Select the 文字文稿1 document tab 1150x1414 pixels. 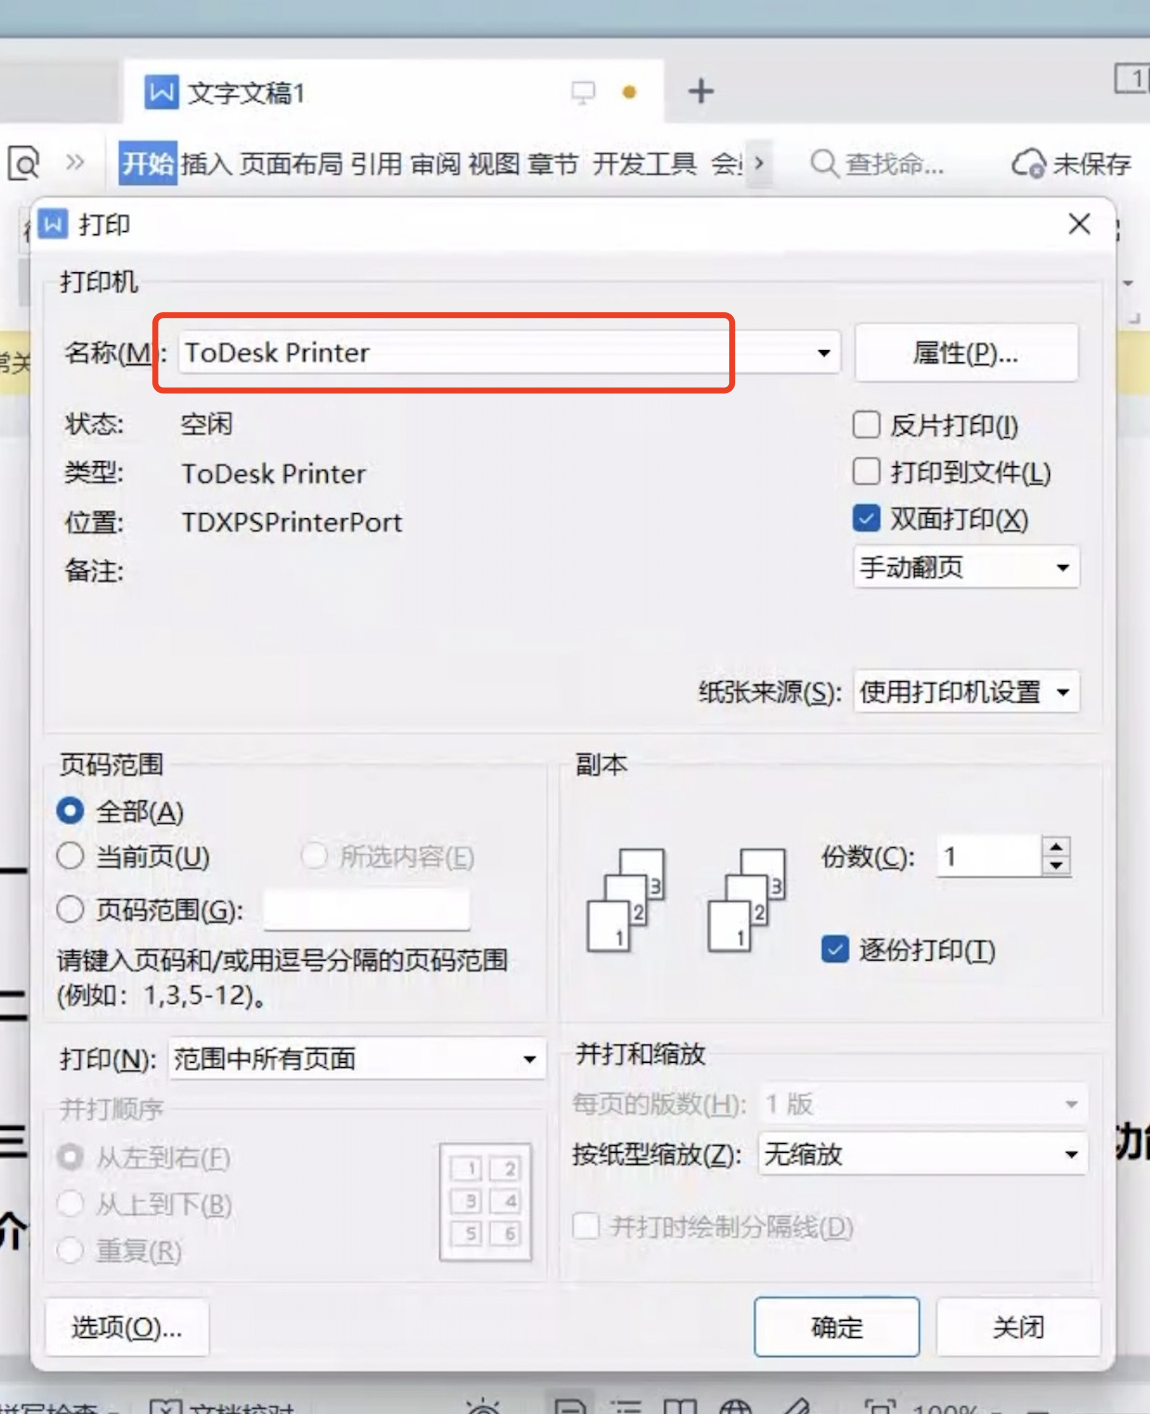click(392, 92)
